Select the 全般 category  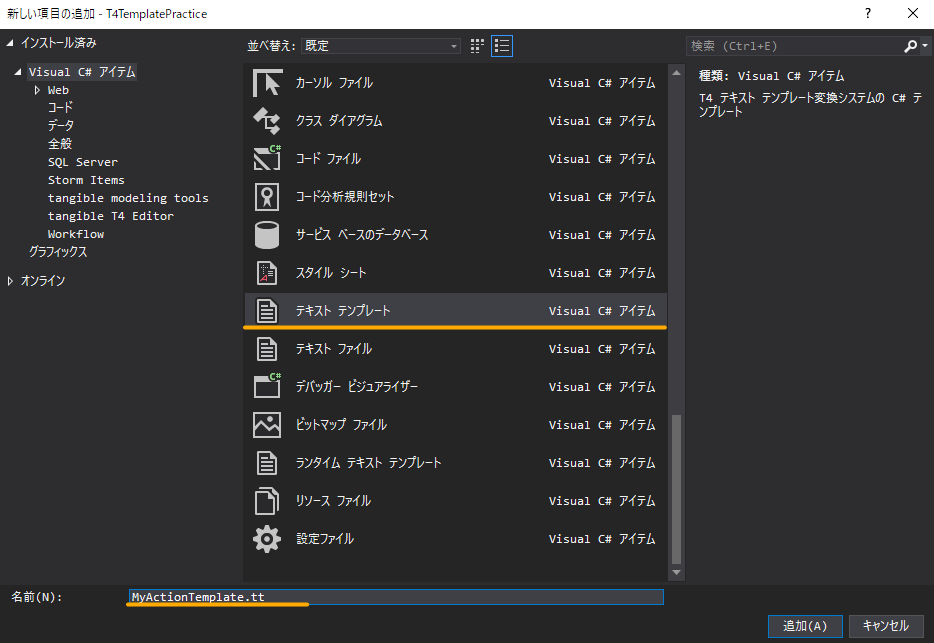[60, 144]
